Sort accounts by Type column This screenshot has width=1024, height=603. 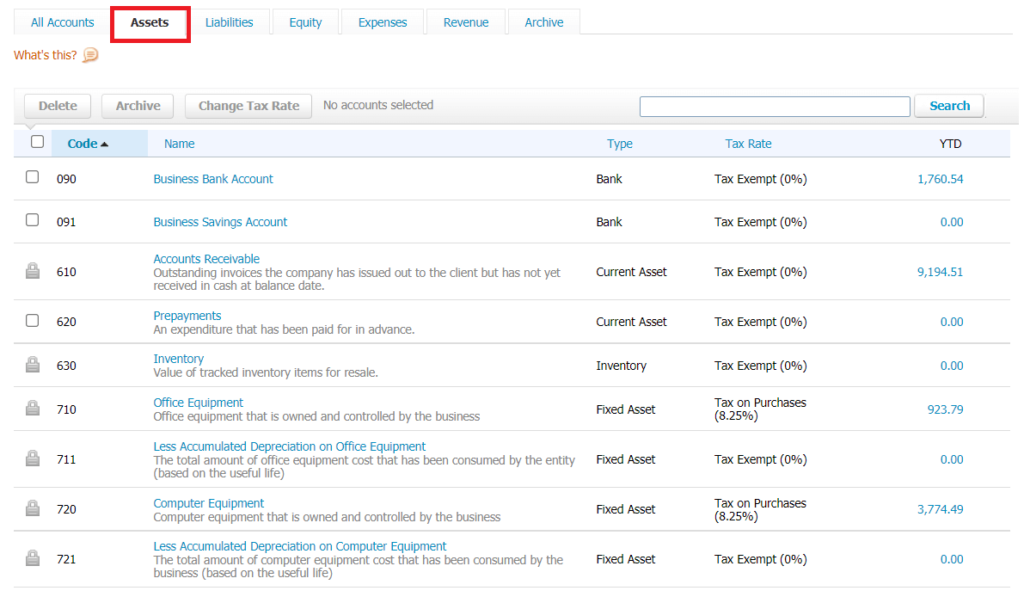click(619, 144)
